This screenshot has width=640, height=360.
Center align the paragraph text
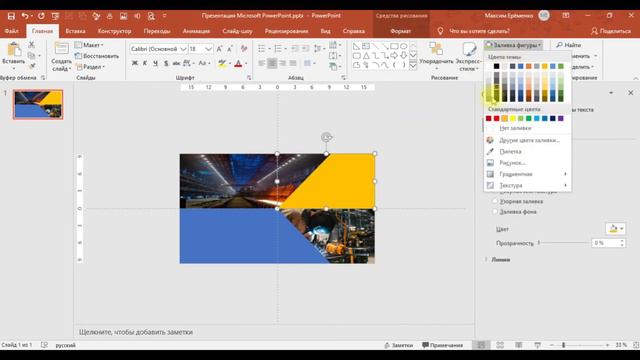(x=272, y=63)
